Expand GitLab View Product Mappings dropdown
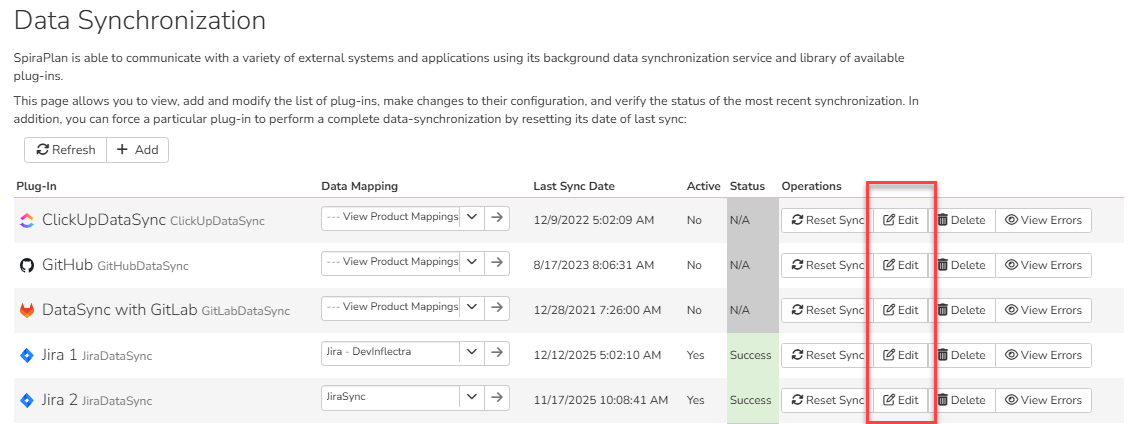Screen dimensions: 1128x424 [x=472, y=308]
